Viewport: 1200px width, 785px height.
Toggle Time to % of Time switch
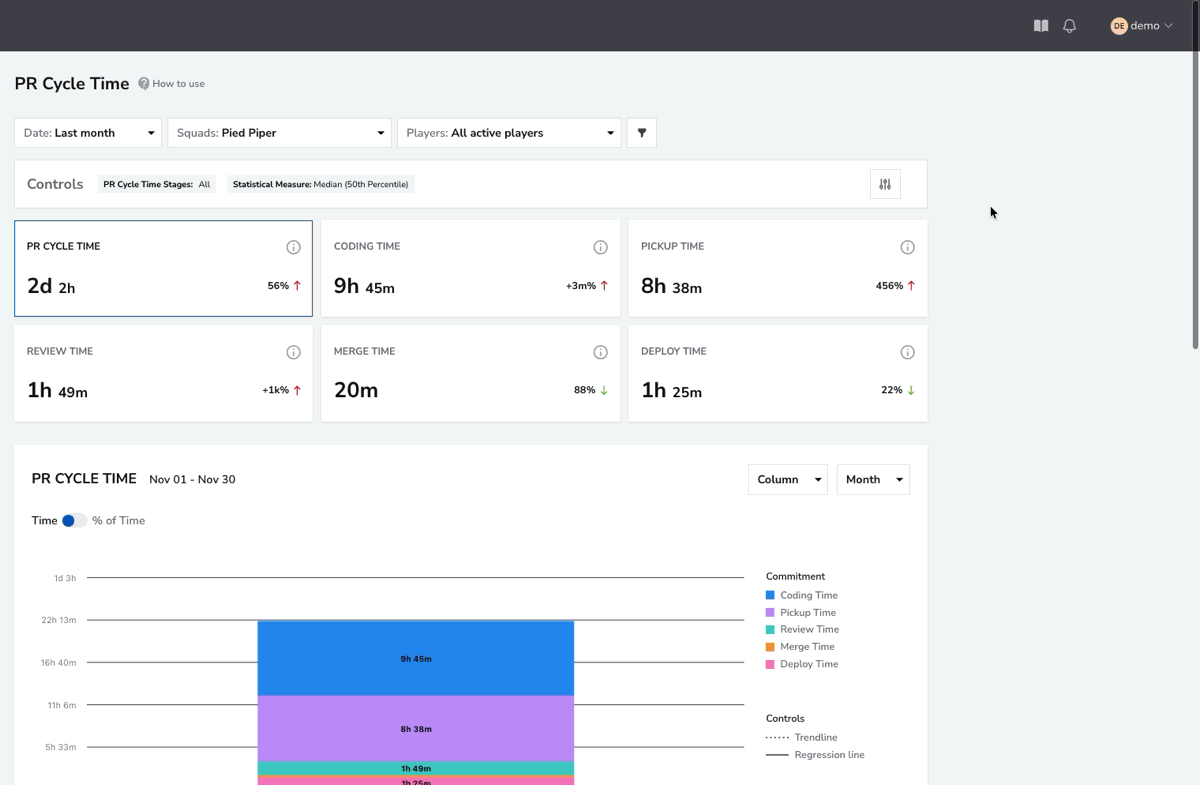[x=74, y=521]
